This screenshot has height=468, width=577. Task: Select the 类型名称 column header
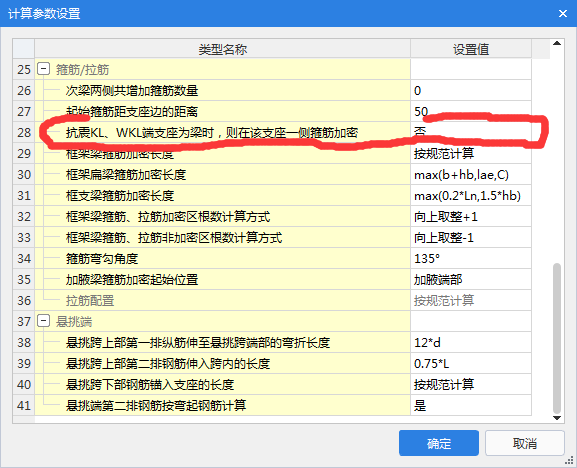click(x=223, y=49)
